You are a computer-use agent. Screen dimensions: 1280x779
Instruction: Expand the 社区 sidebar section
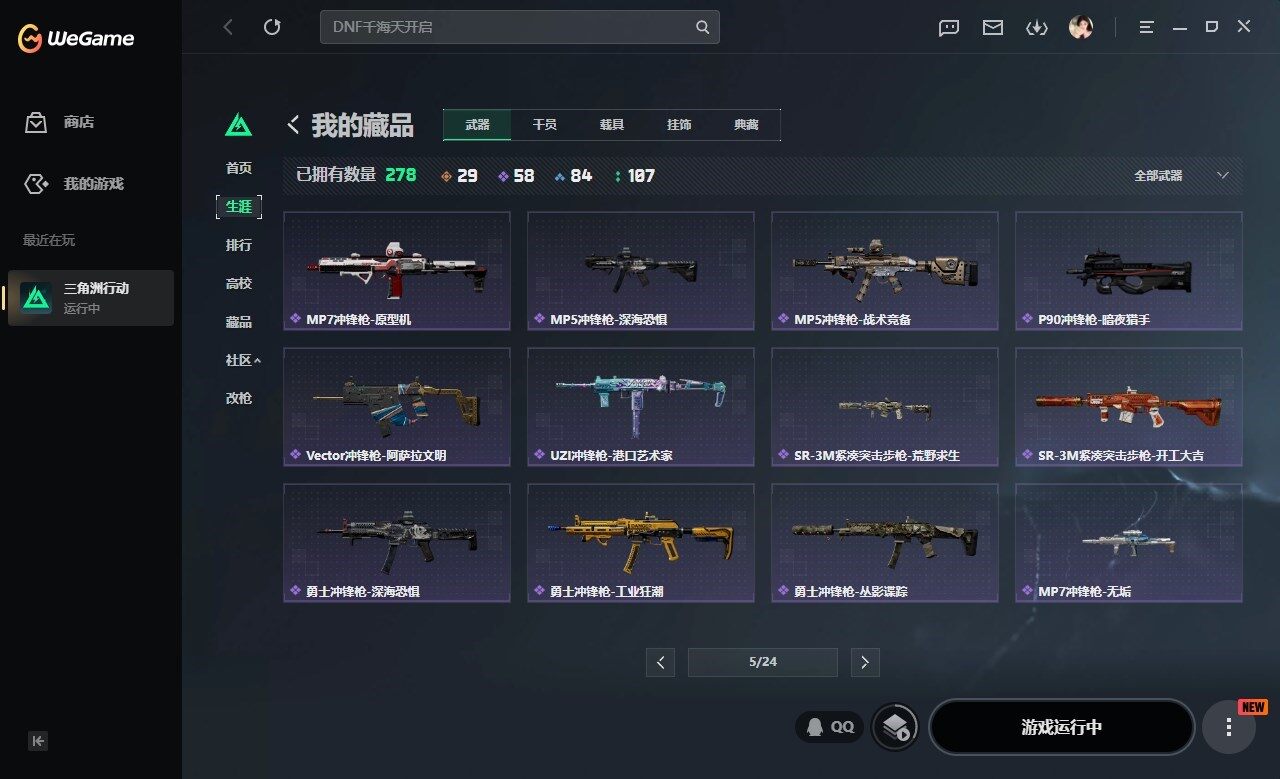tap(243, 360)
